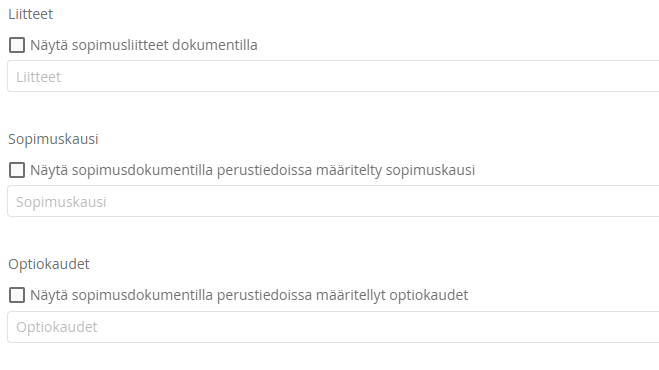Tick the checkbox under the Sopimuskausi heading

(17, 170)
